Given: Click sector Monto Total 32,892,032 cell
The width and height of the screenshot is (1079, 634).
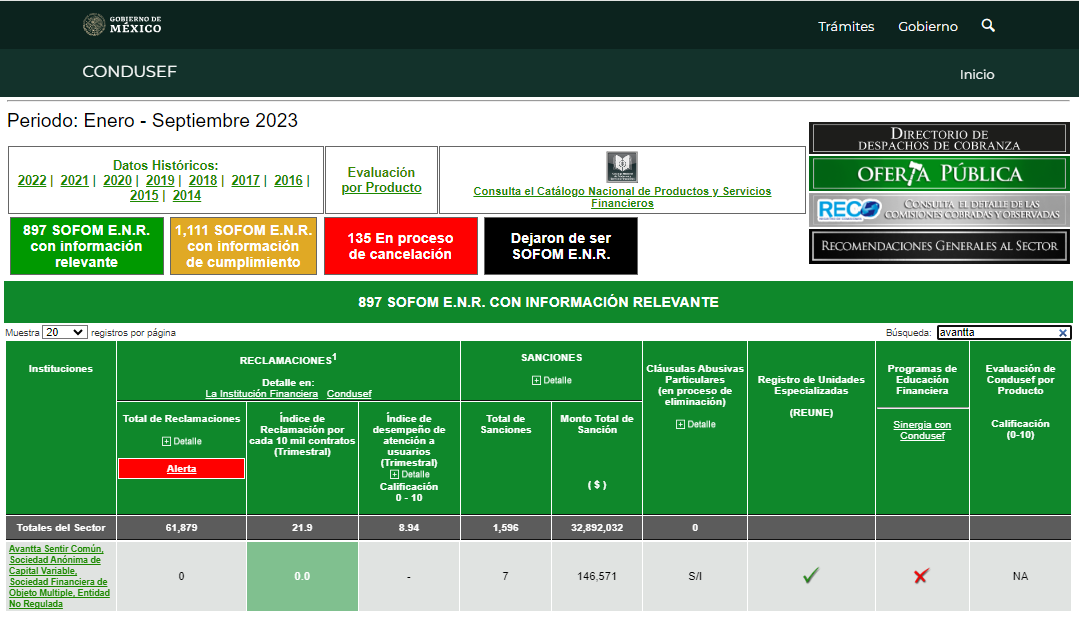Looking at the screenshot, I should tap(597, 528).
